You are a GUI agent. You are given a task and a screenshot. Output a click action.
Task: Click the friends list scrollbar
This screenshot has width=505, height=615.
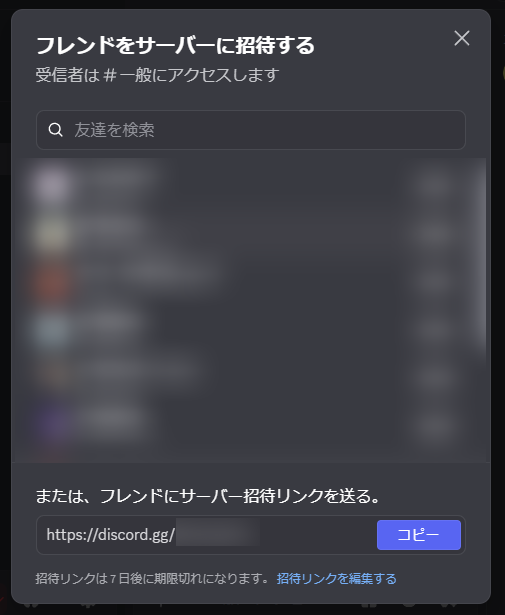tap(480, 255)
